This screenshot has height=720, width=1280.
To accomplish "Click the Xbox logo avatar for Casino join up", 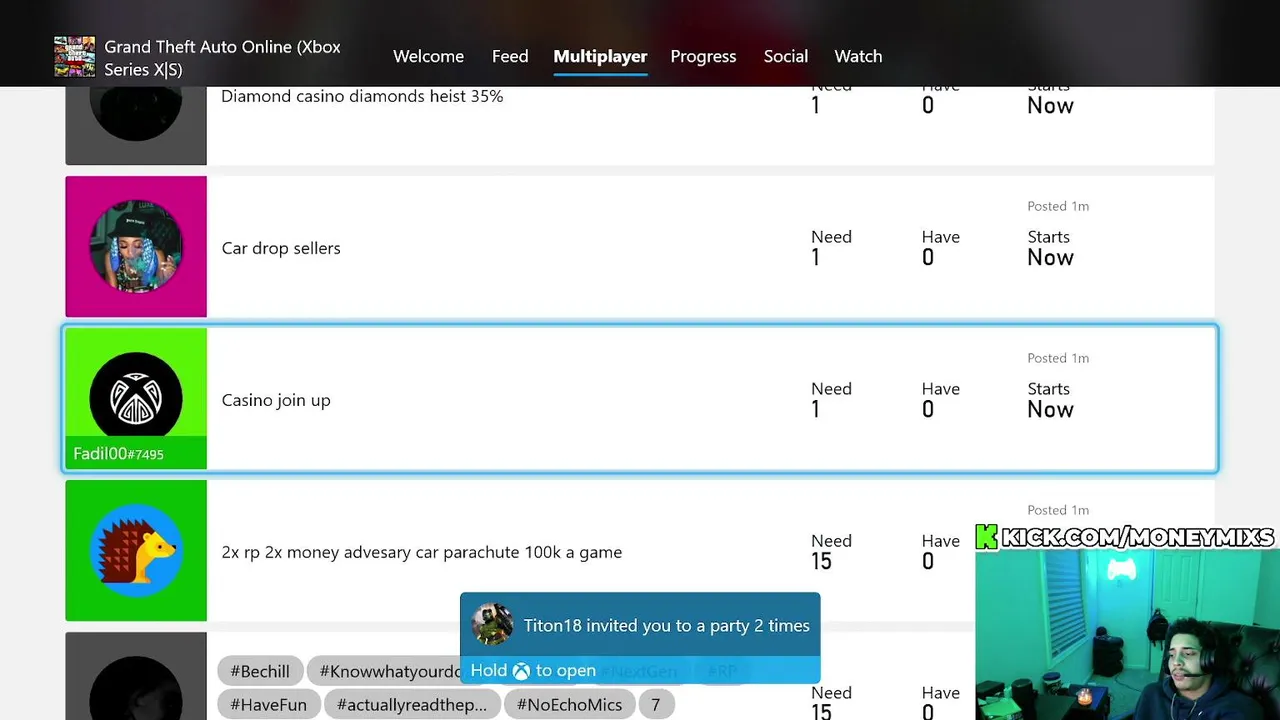I will pos(136,398).
